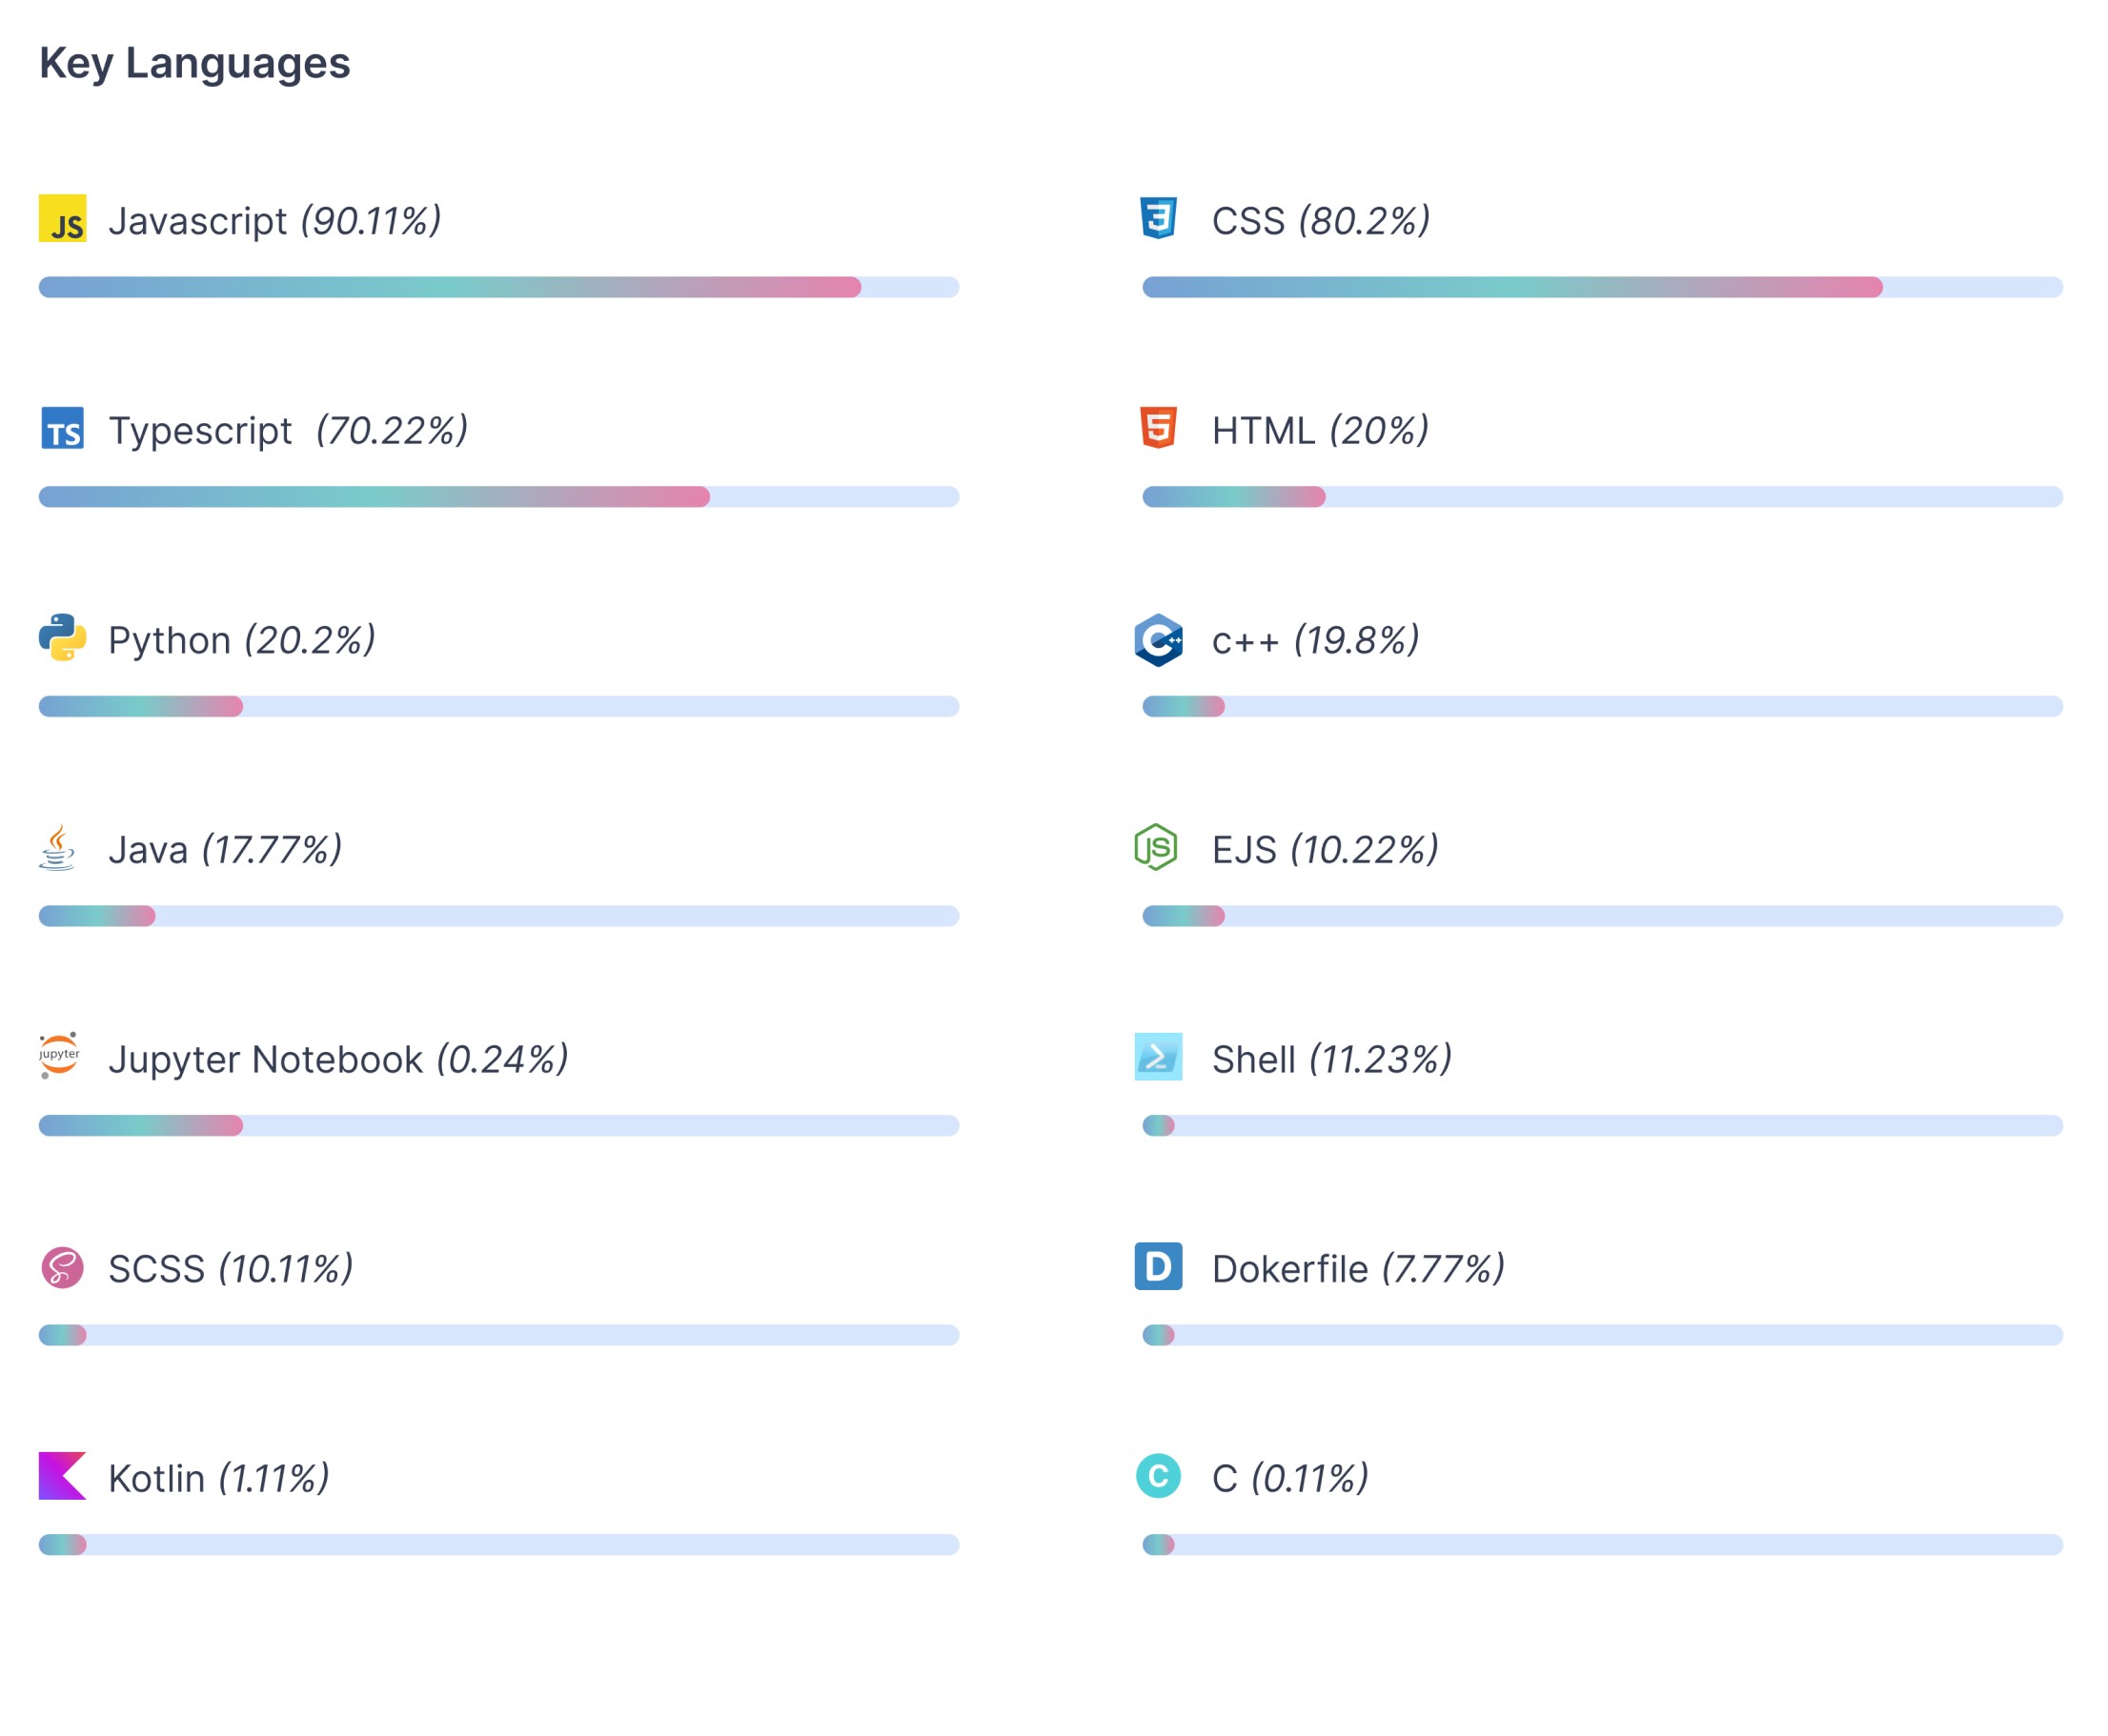Select the c++ hexagon icon
The image size is (2108, 1736).
[x=1158, y=640]
